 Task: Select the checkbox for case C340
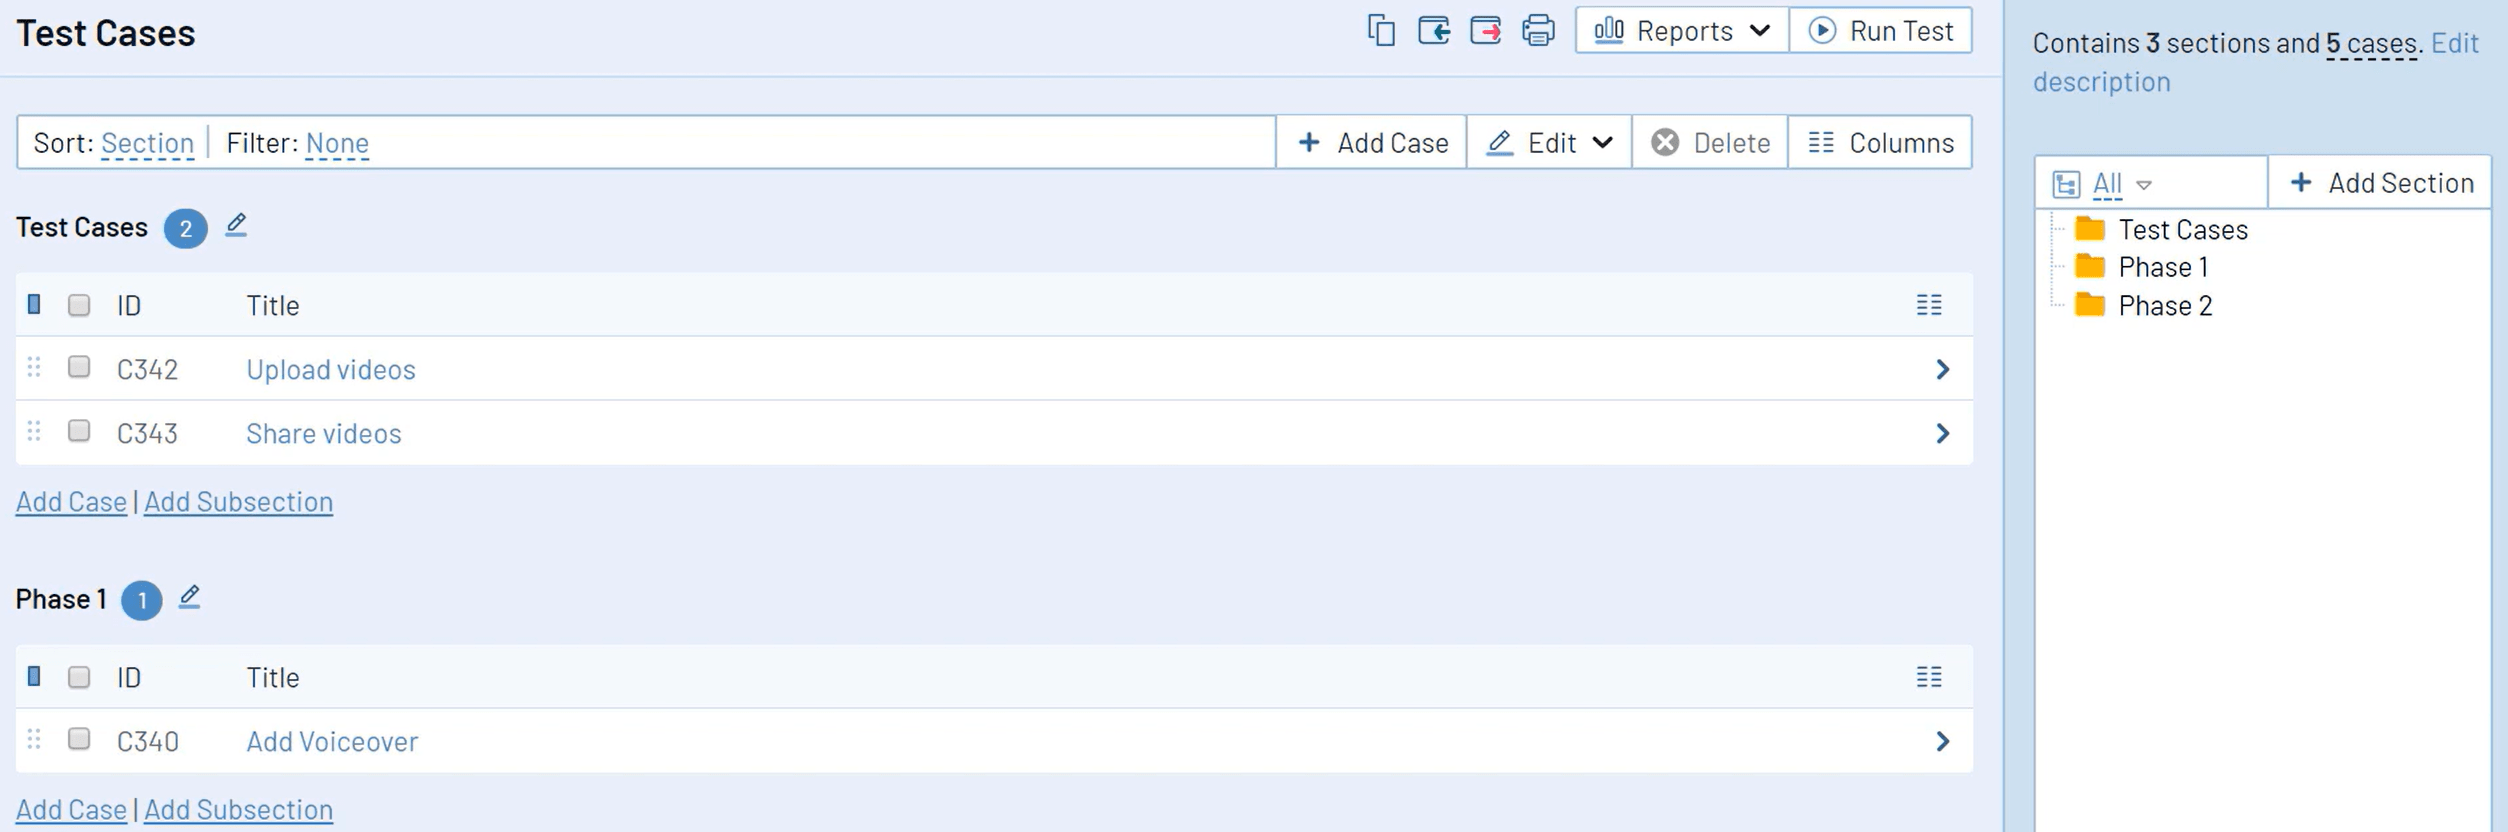click(79, 740)
